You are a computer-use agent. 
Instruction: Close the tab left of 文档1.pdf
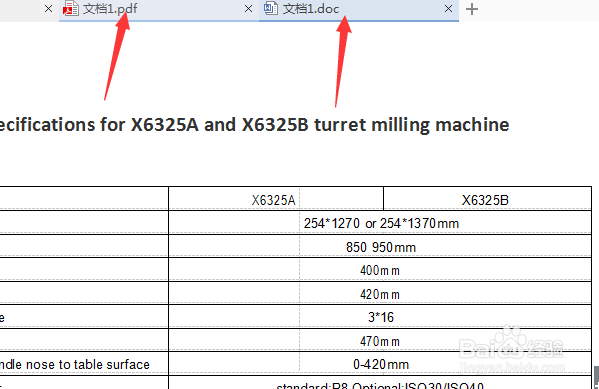click(x=48, y=8)
